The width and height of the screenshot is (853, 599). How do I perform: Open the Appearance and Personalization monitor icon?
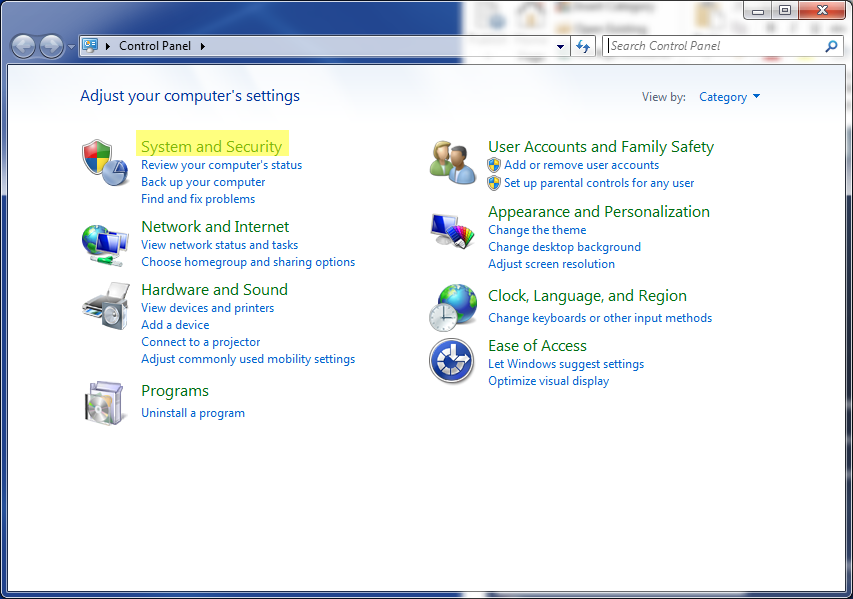[453, 231]
